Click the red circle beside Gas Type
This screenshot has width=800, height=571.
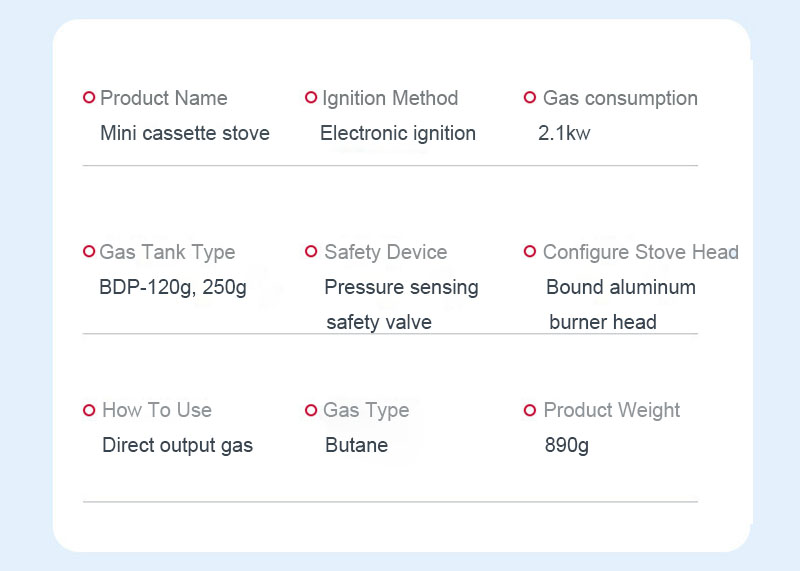pos(311,410)
